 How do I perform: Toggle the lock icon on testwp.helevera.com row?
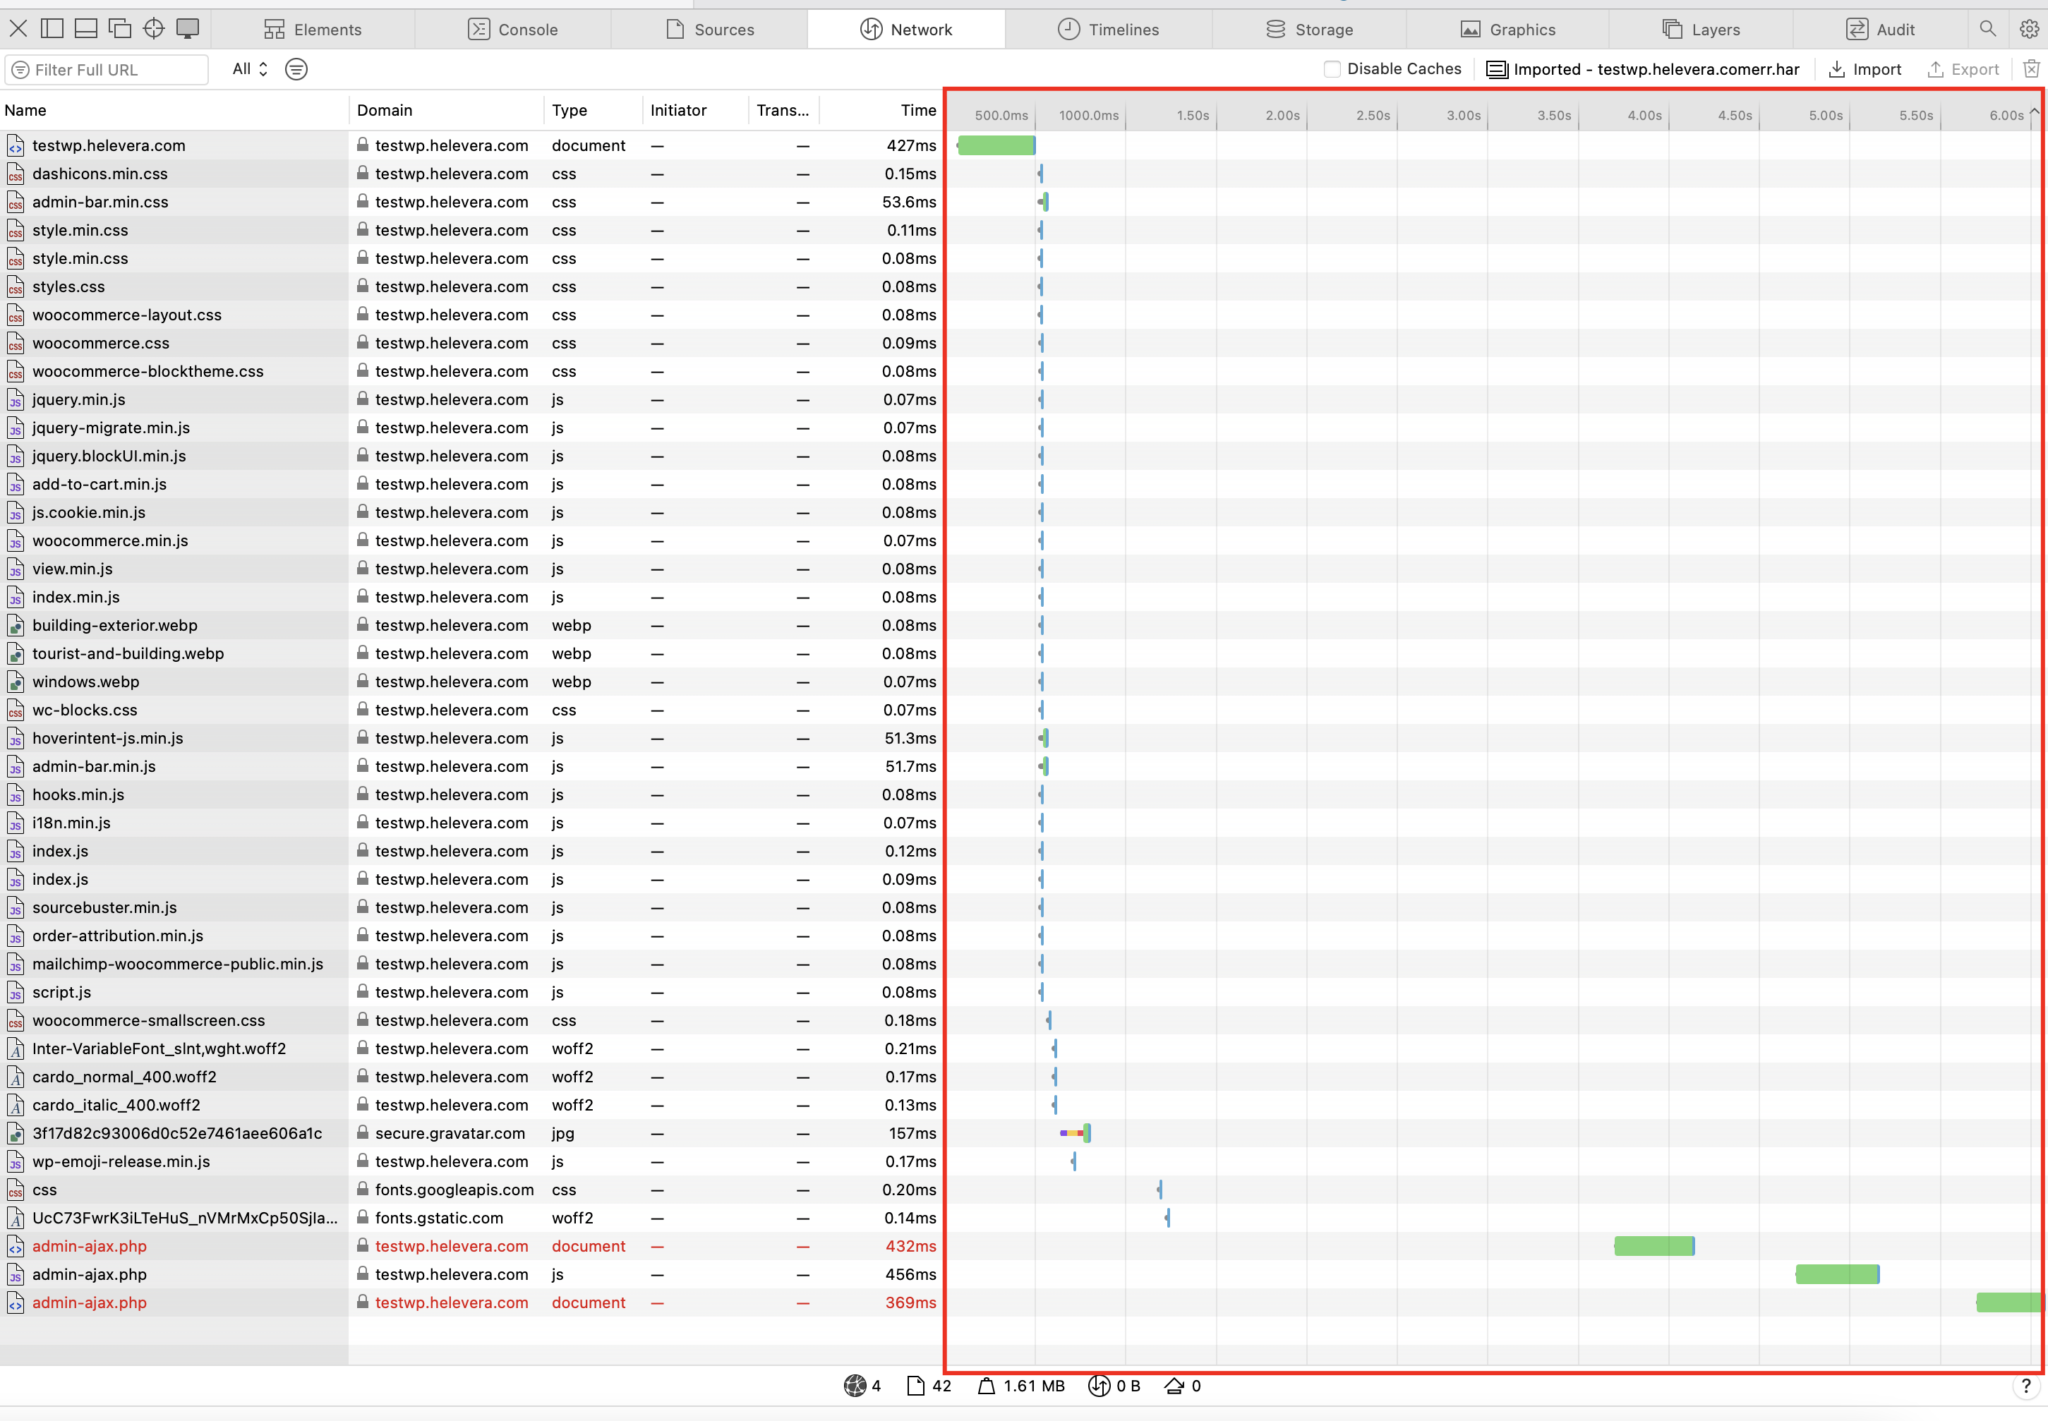tap(362, 145)
